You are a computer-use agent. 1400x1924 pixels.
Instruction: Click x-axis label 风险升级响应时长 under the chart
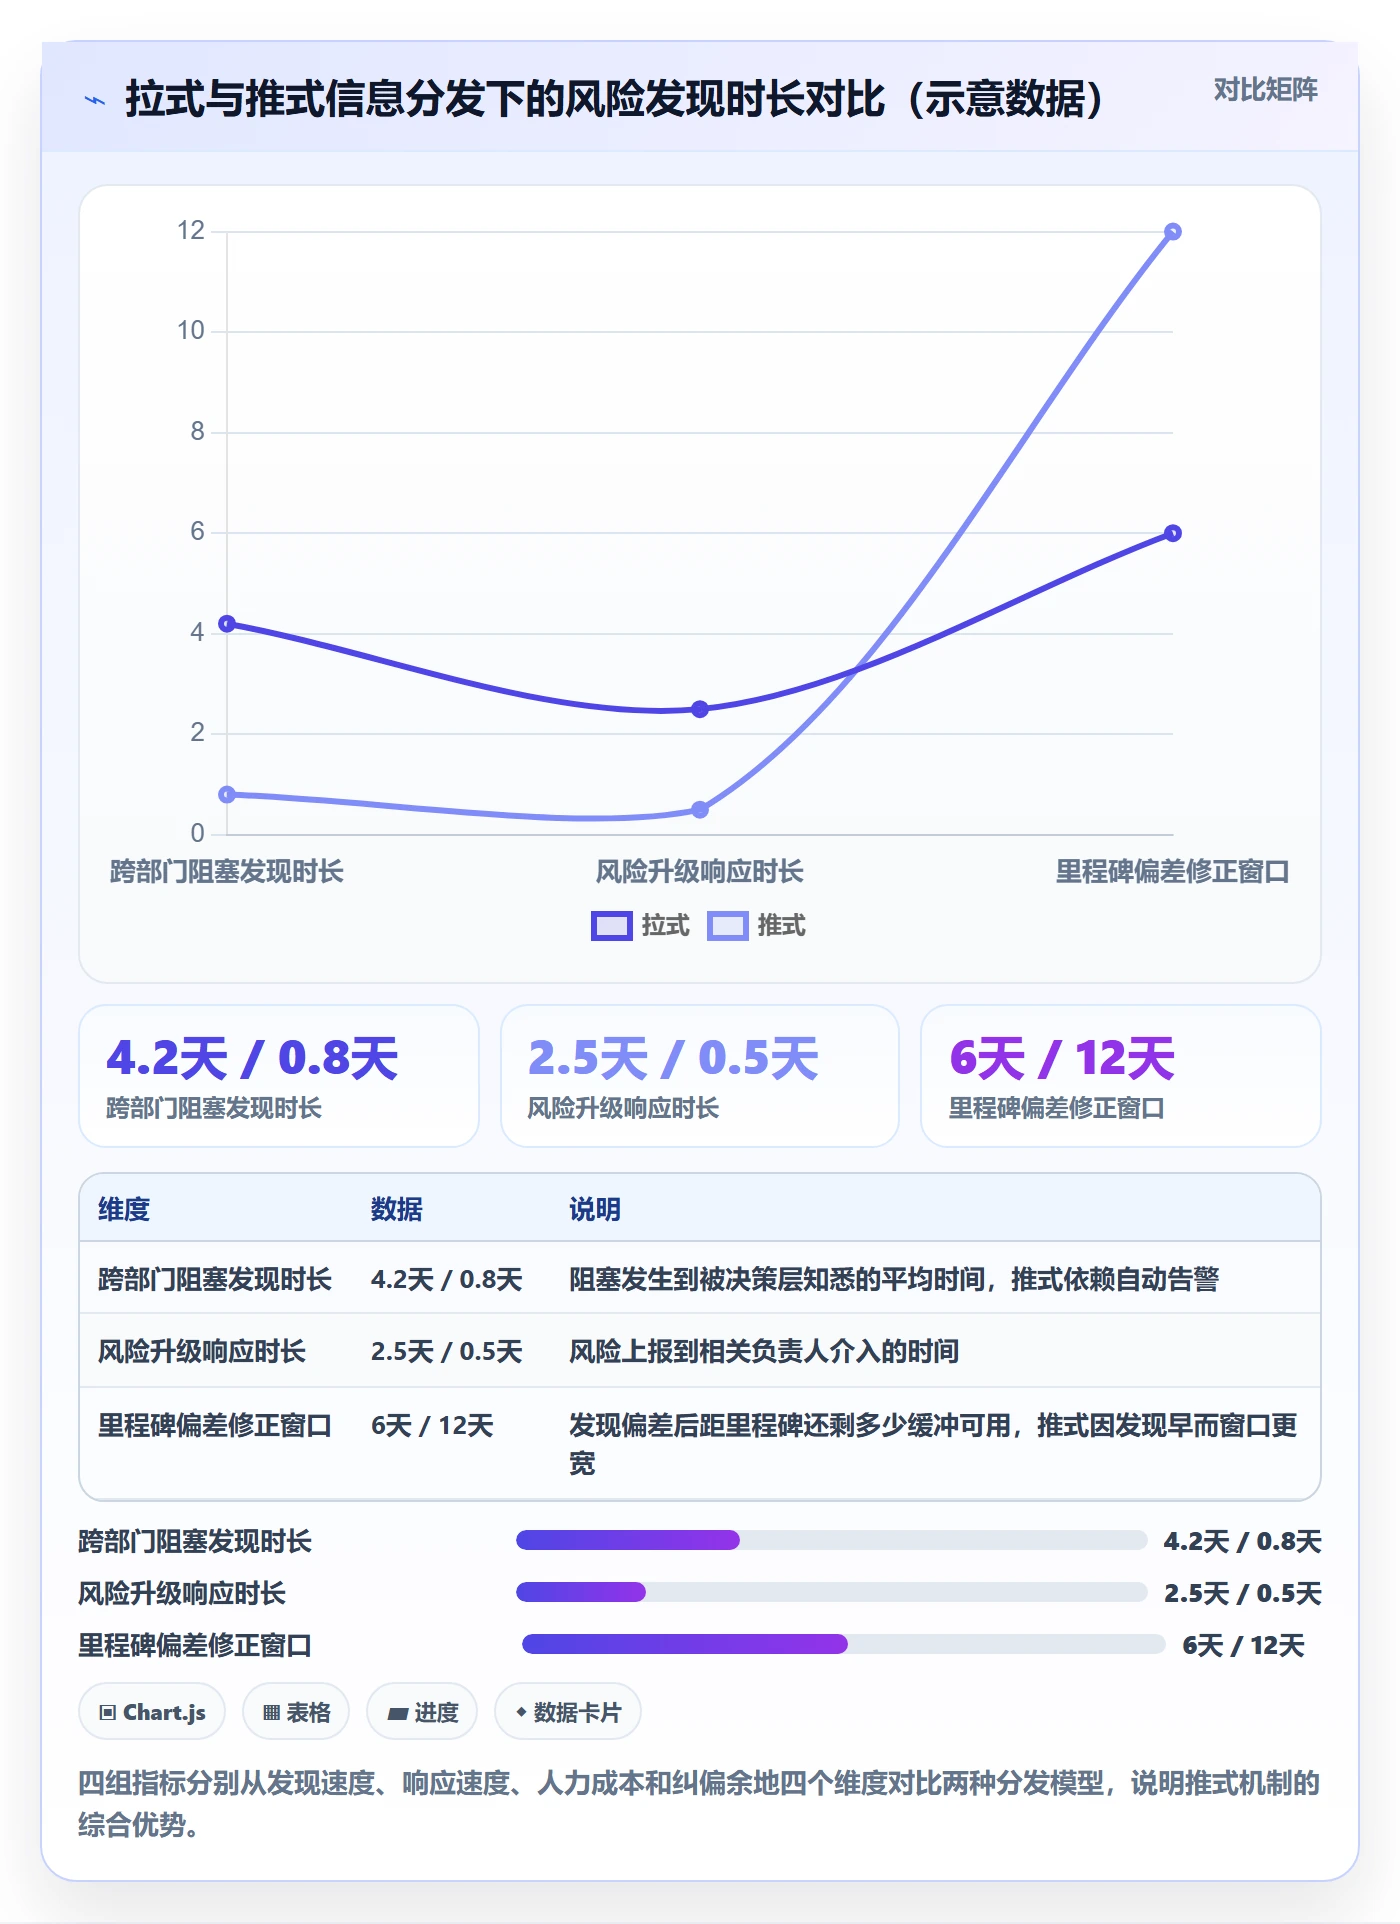[700, 872]
